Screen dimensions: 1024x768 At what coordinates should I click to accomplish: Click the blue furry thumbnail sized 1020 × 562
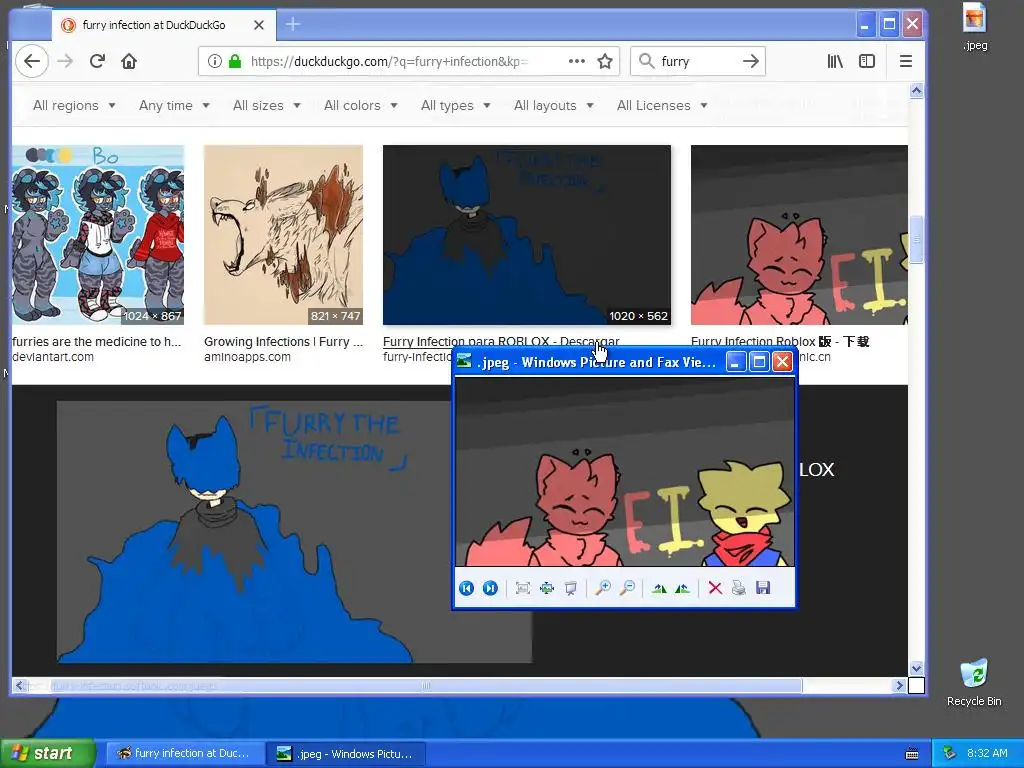point(526,234)
